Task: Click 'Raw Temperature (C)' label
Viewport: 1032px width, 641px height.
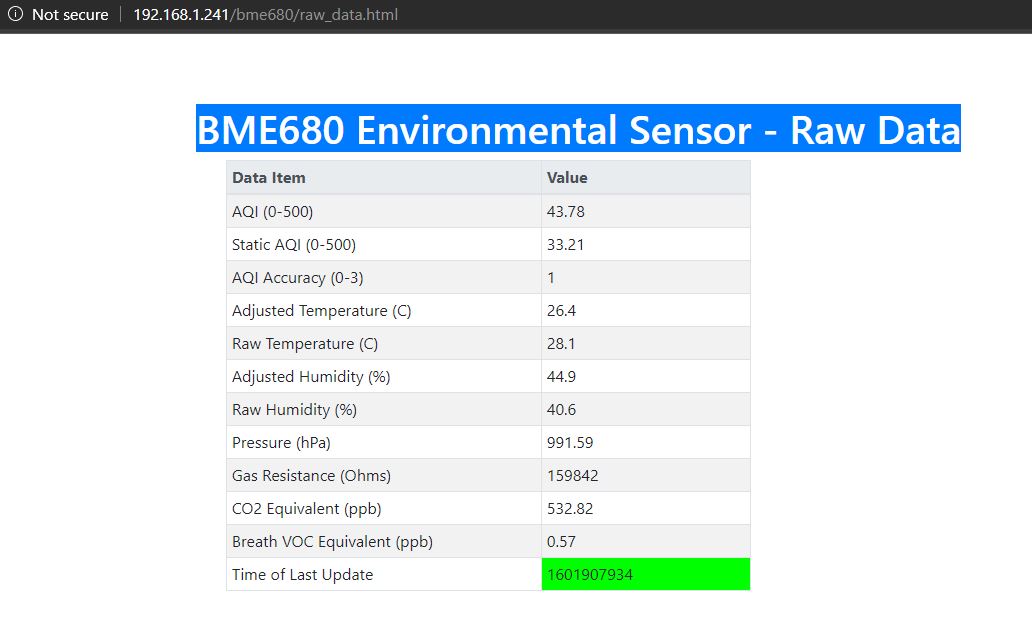Action: [305, 344]
